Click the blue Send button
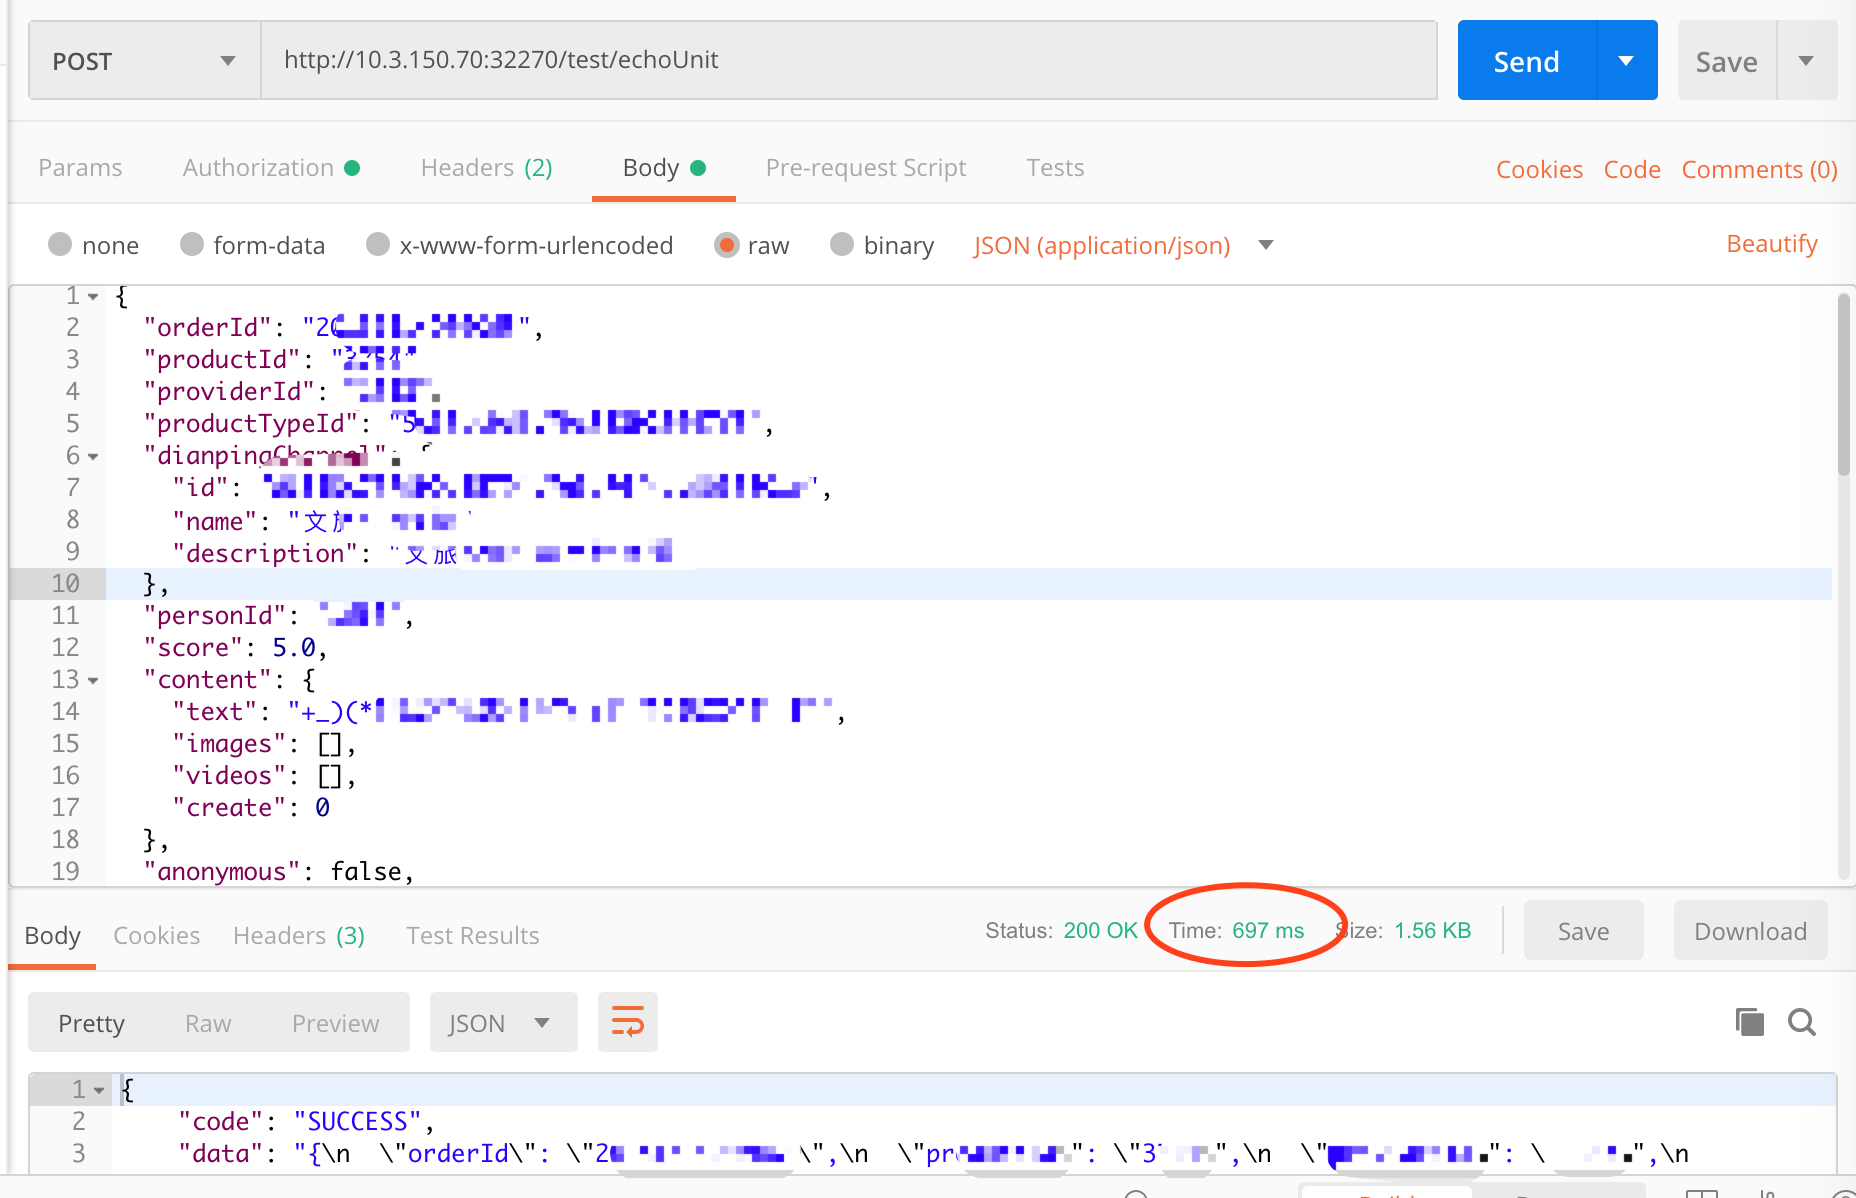 (x=1527, y=60)
